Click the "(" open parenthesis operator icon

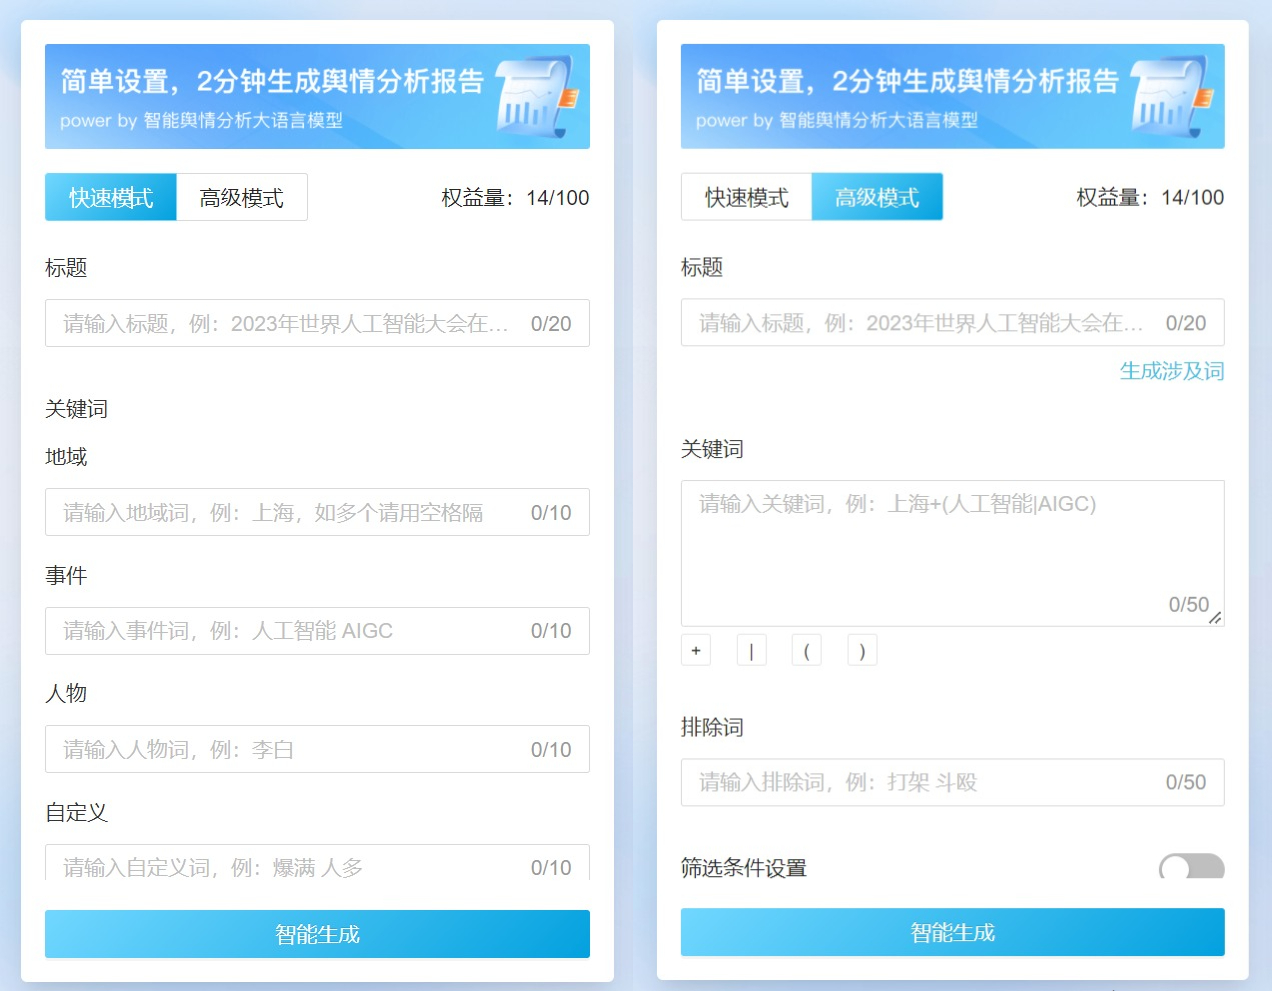806,649
